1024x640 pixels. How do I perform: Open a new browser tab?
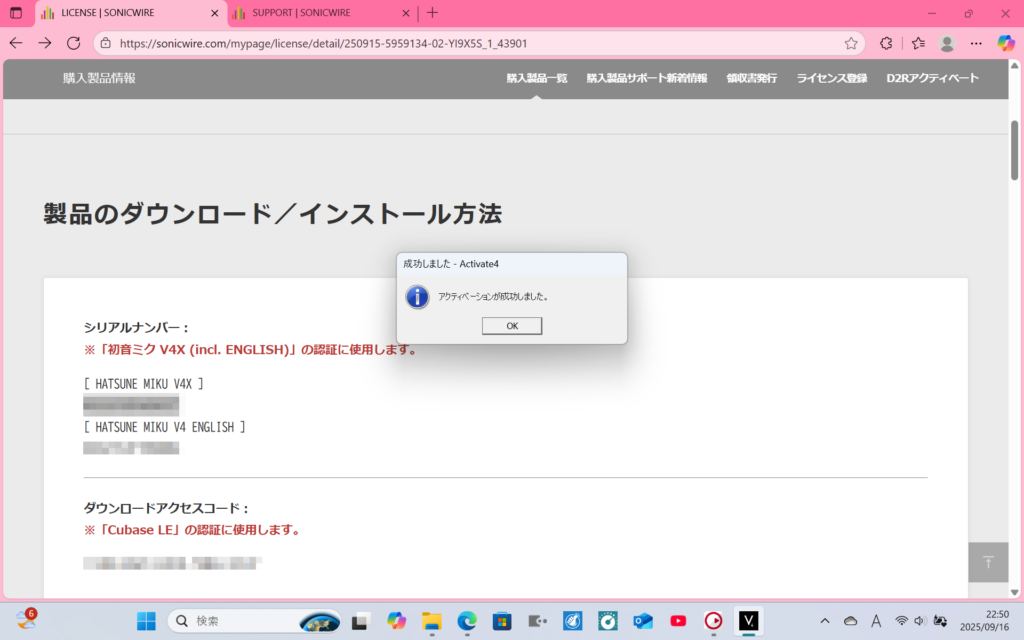432,13
